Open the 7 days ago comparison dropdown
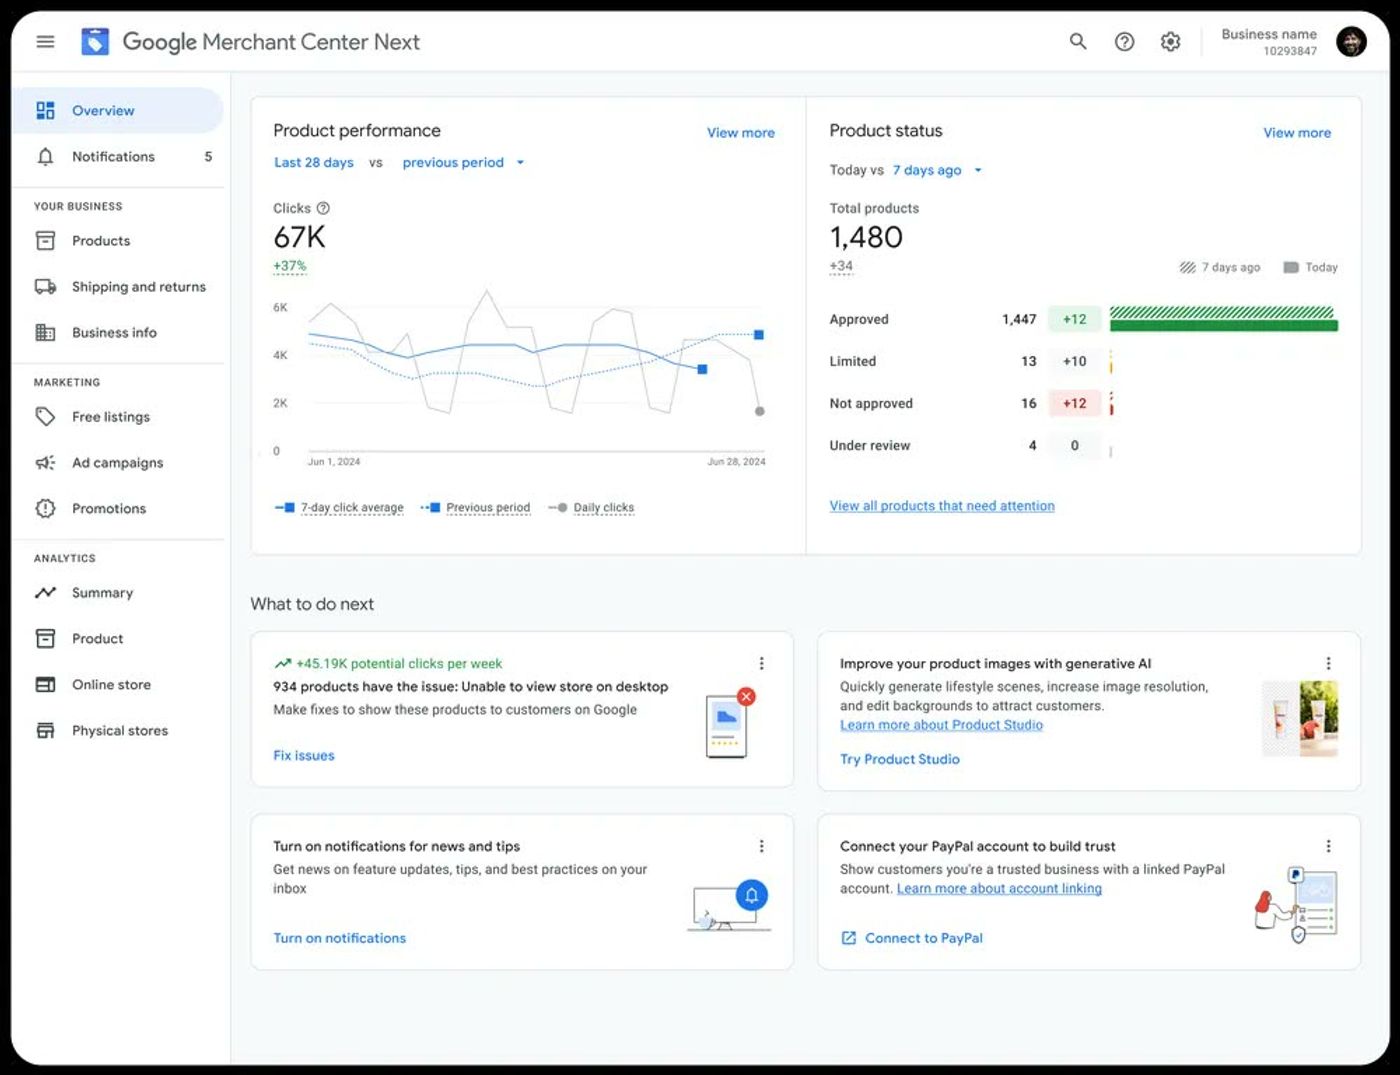The width and height of the screenshot is (1400, 1075). pos(937,170)
